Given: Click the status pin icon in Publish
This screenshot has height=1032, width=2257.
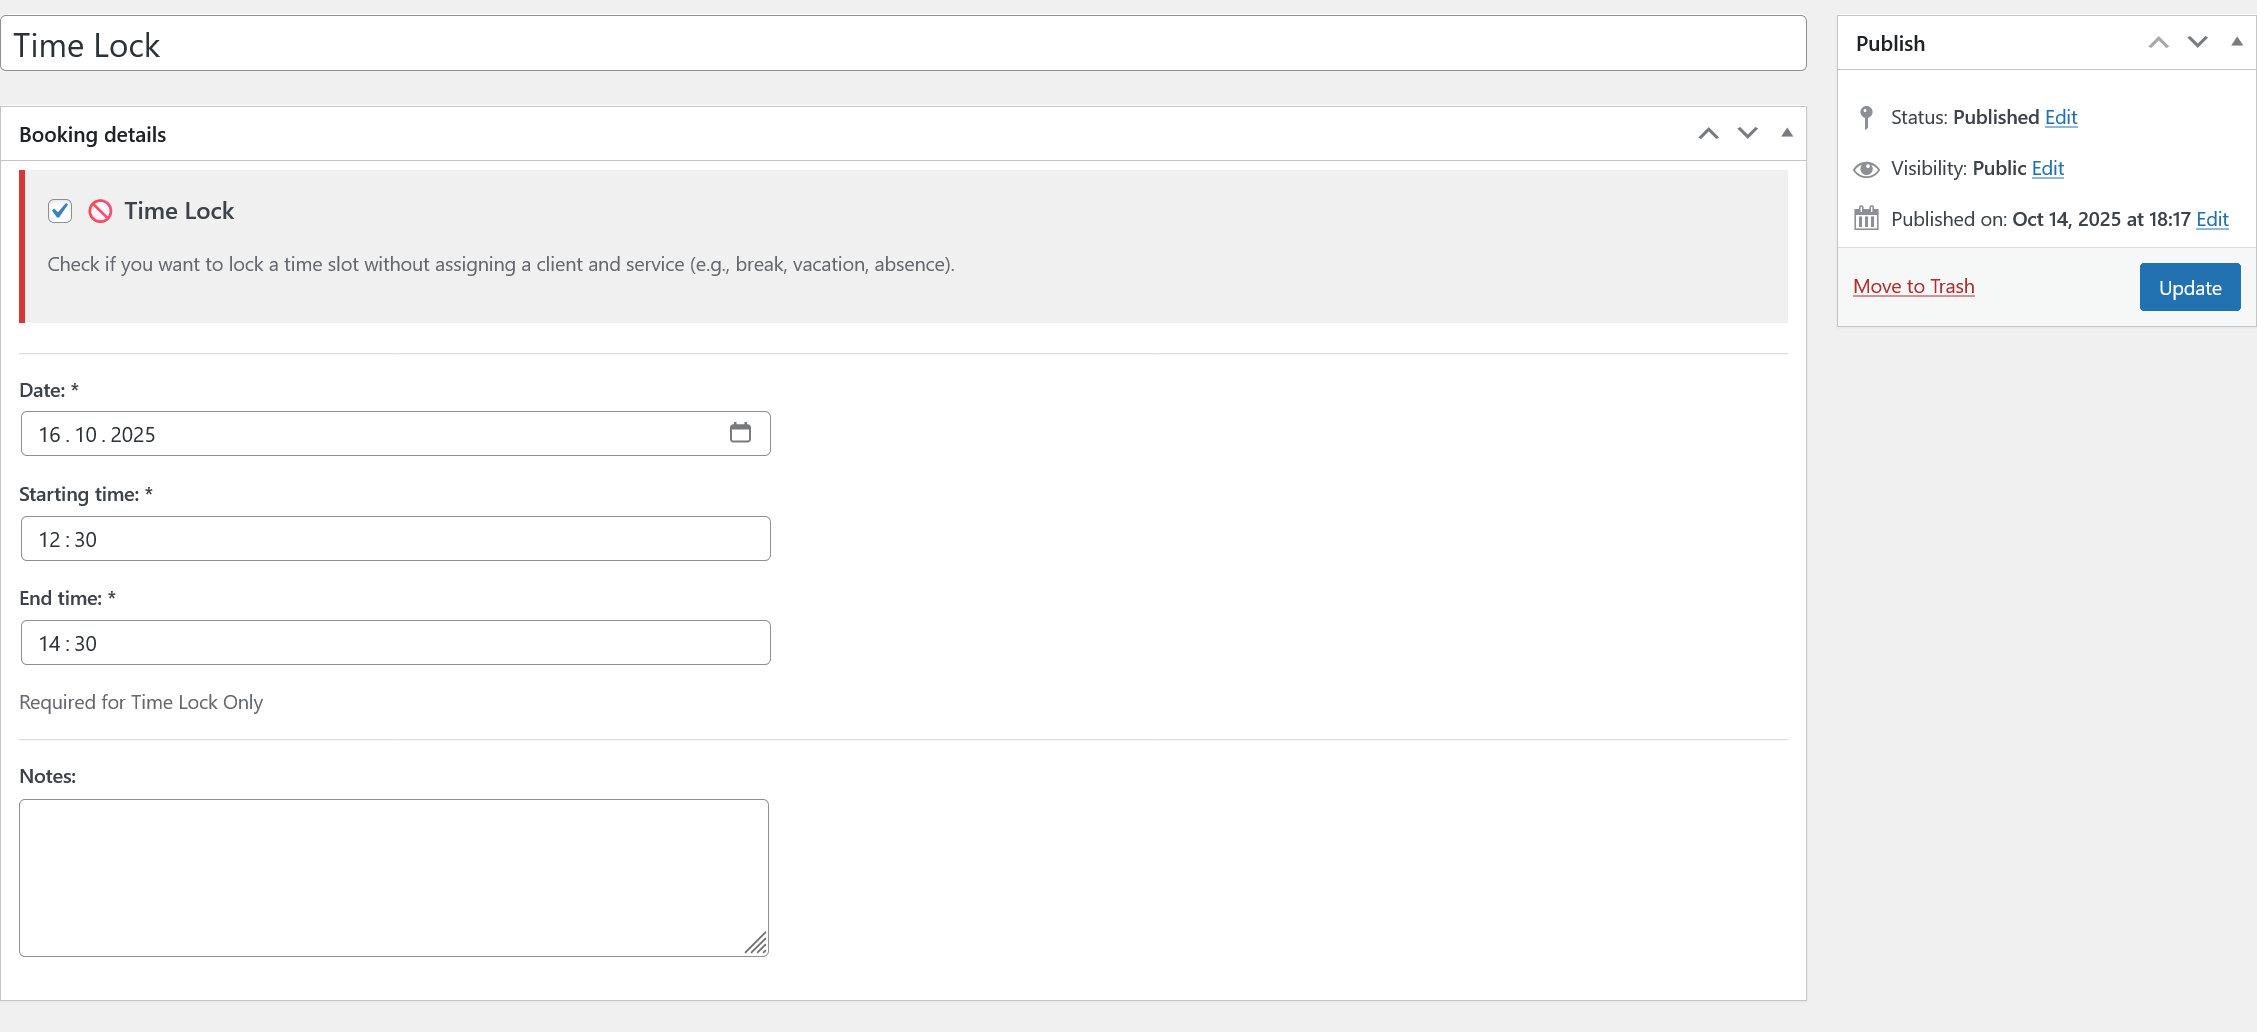Looking at the screenshot, I should tap(1866, 118).
